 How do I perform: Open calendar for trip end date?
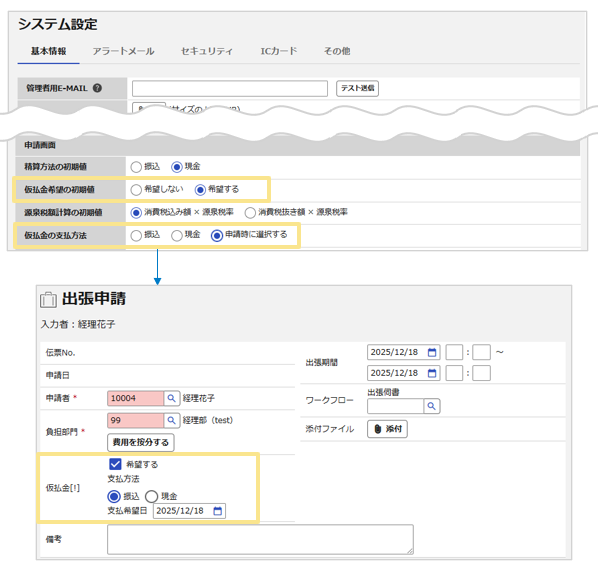tap(432, 373)
